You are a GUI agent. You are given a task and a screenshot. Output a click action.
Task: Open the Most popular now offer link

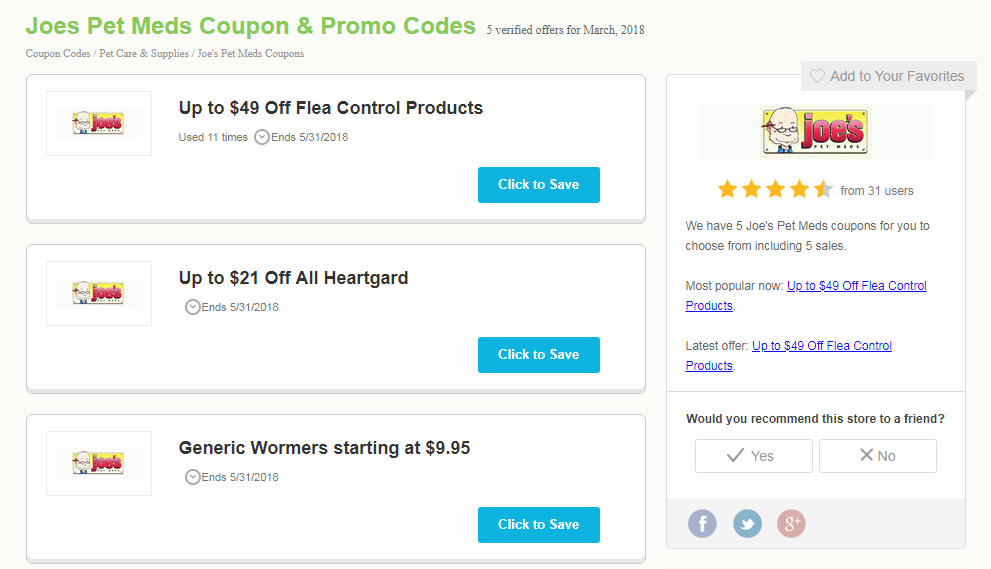[806, 295]
